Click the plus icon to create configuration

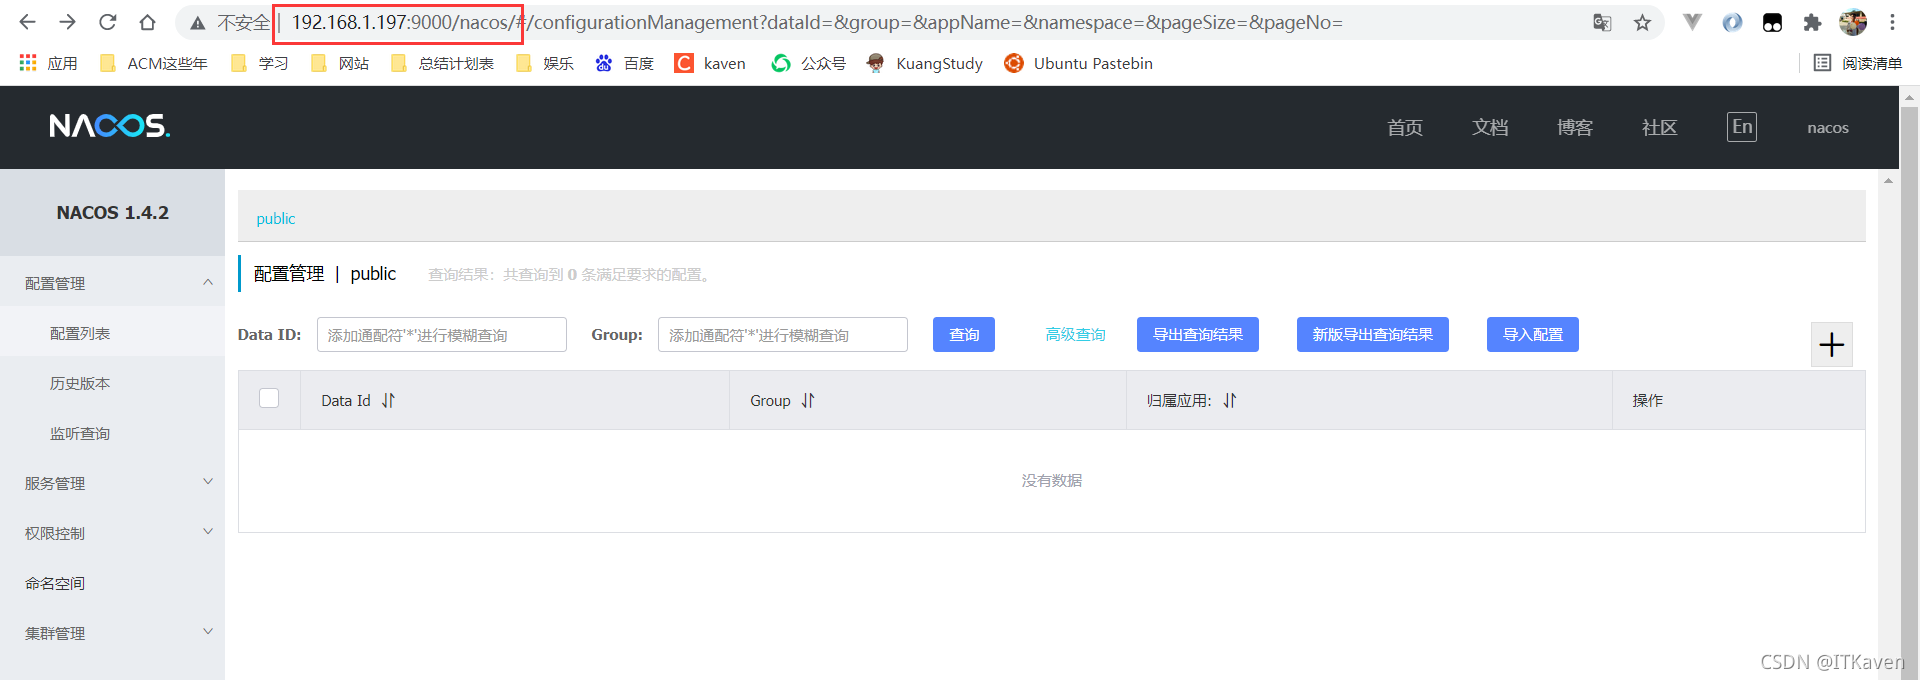[x=1831, y=345]
